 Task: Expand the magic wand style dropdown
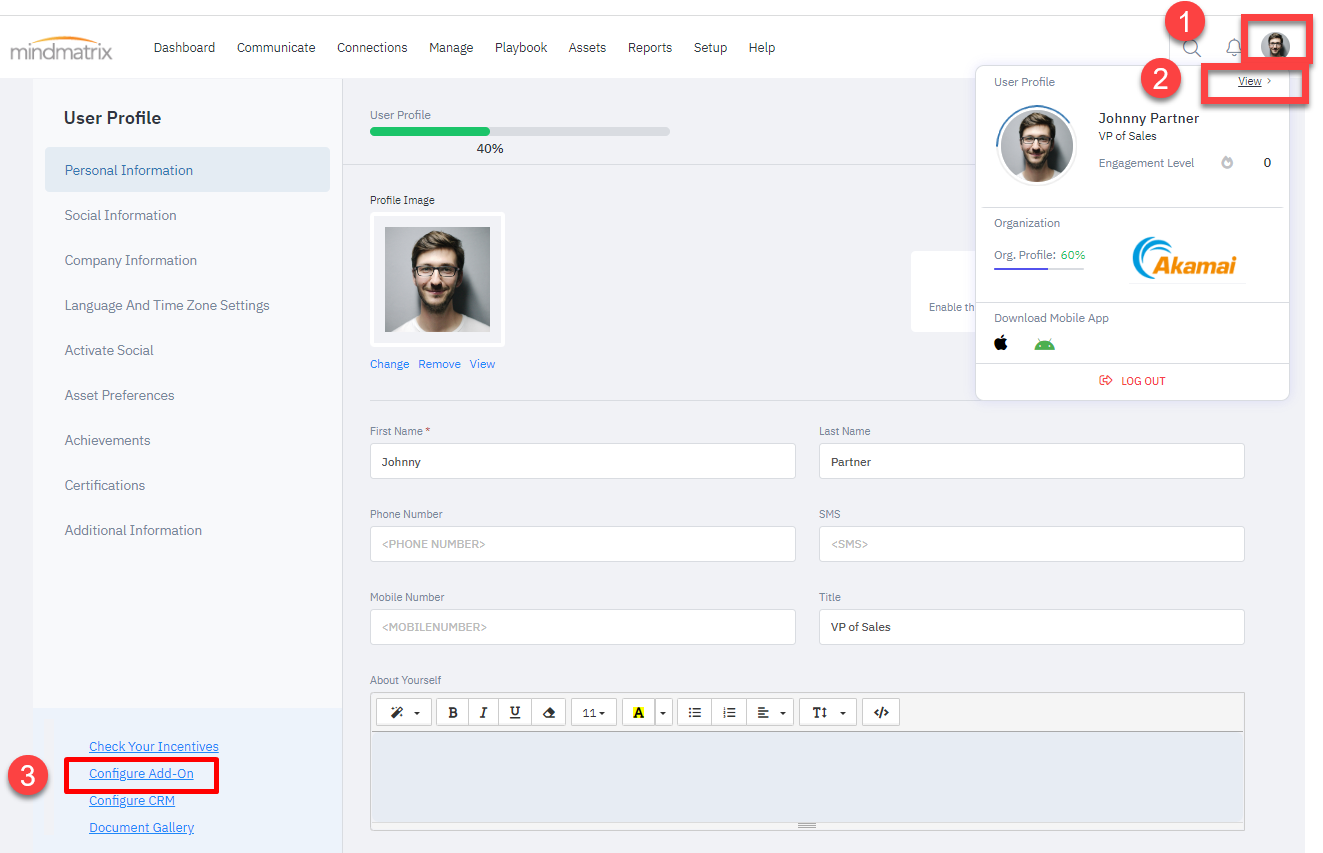(405, 713)
